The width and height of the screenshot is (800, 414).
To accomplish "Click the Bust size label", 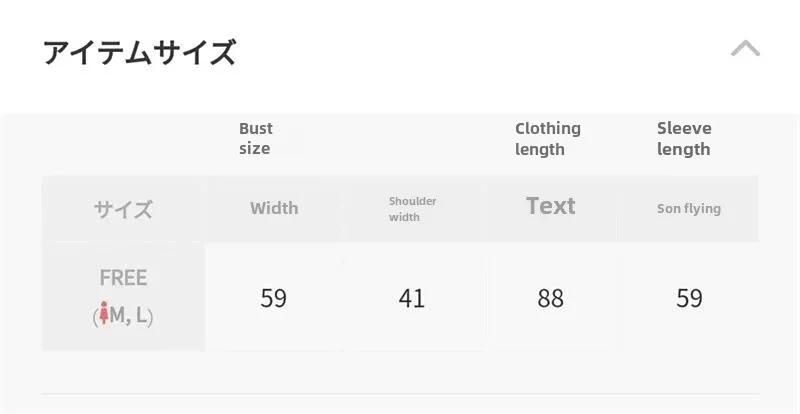I will (256, 138).
